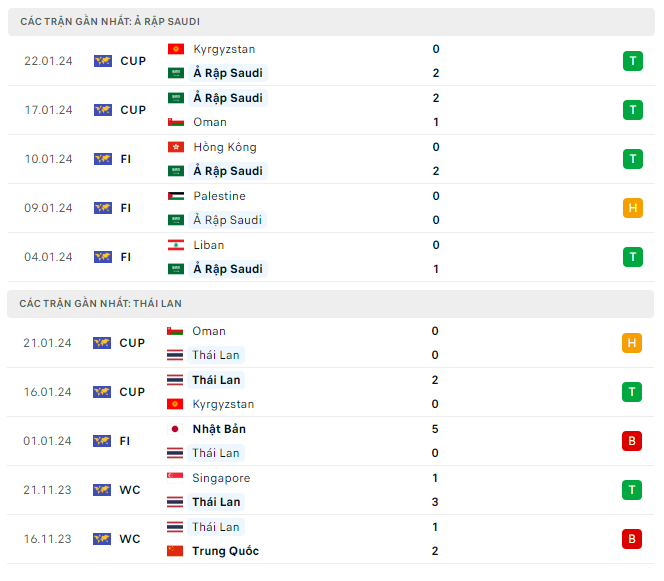Click the Palestine flag icon
The image size is (664, 581).
coord(176,196)
